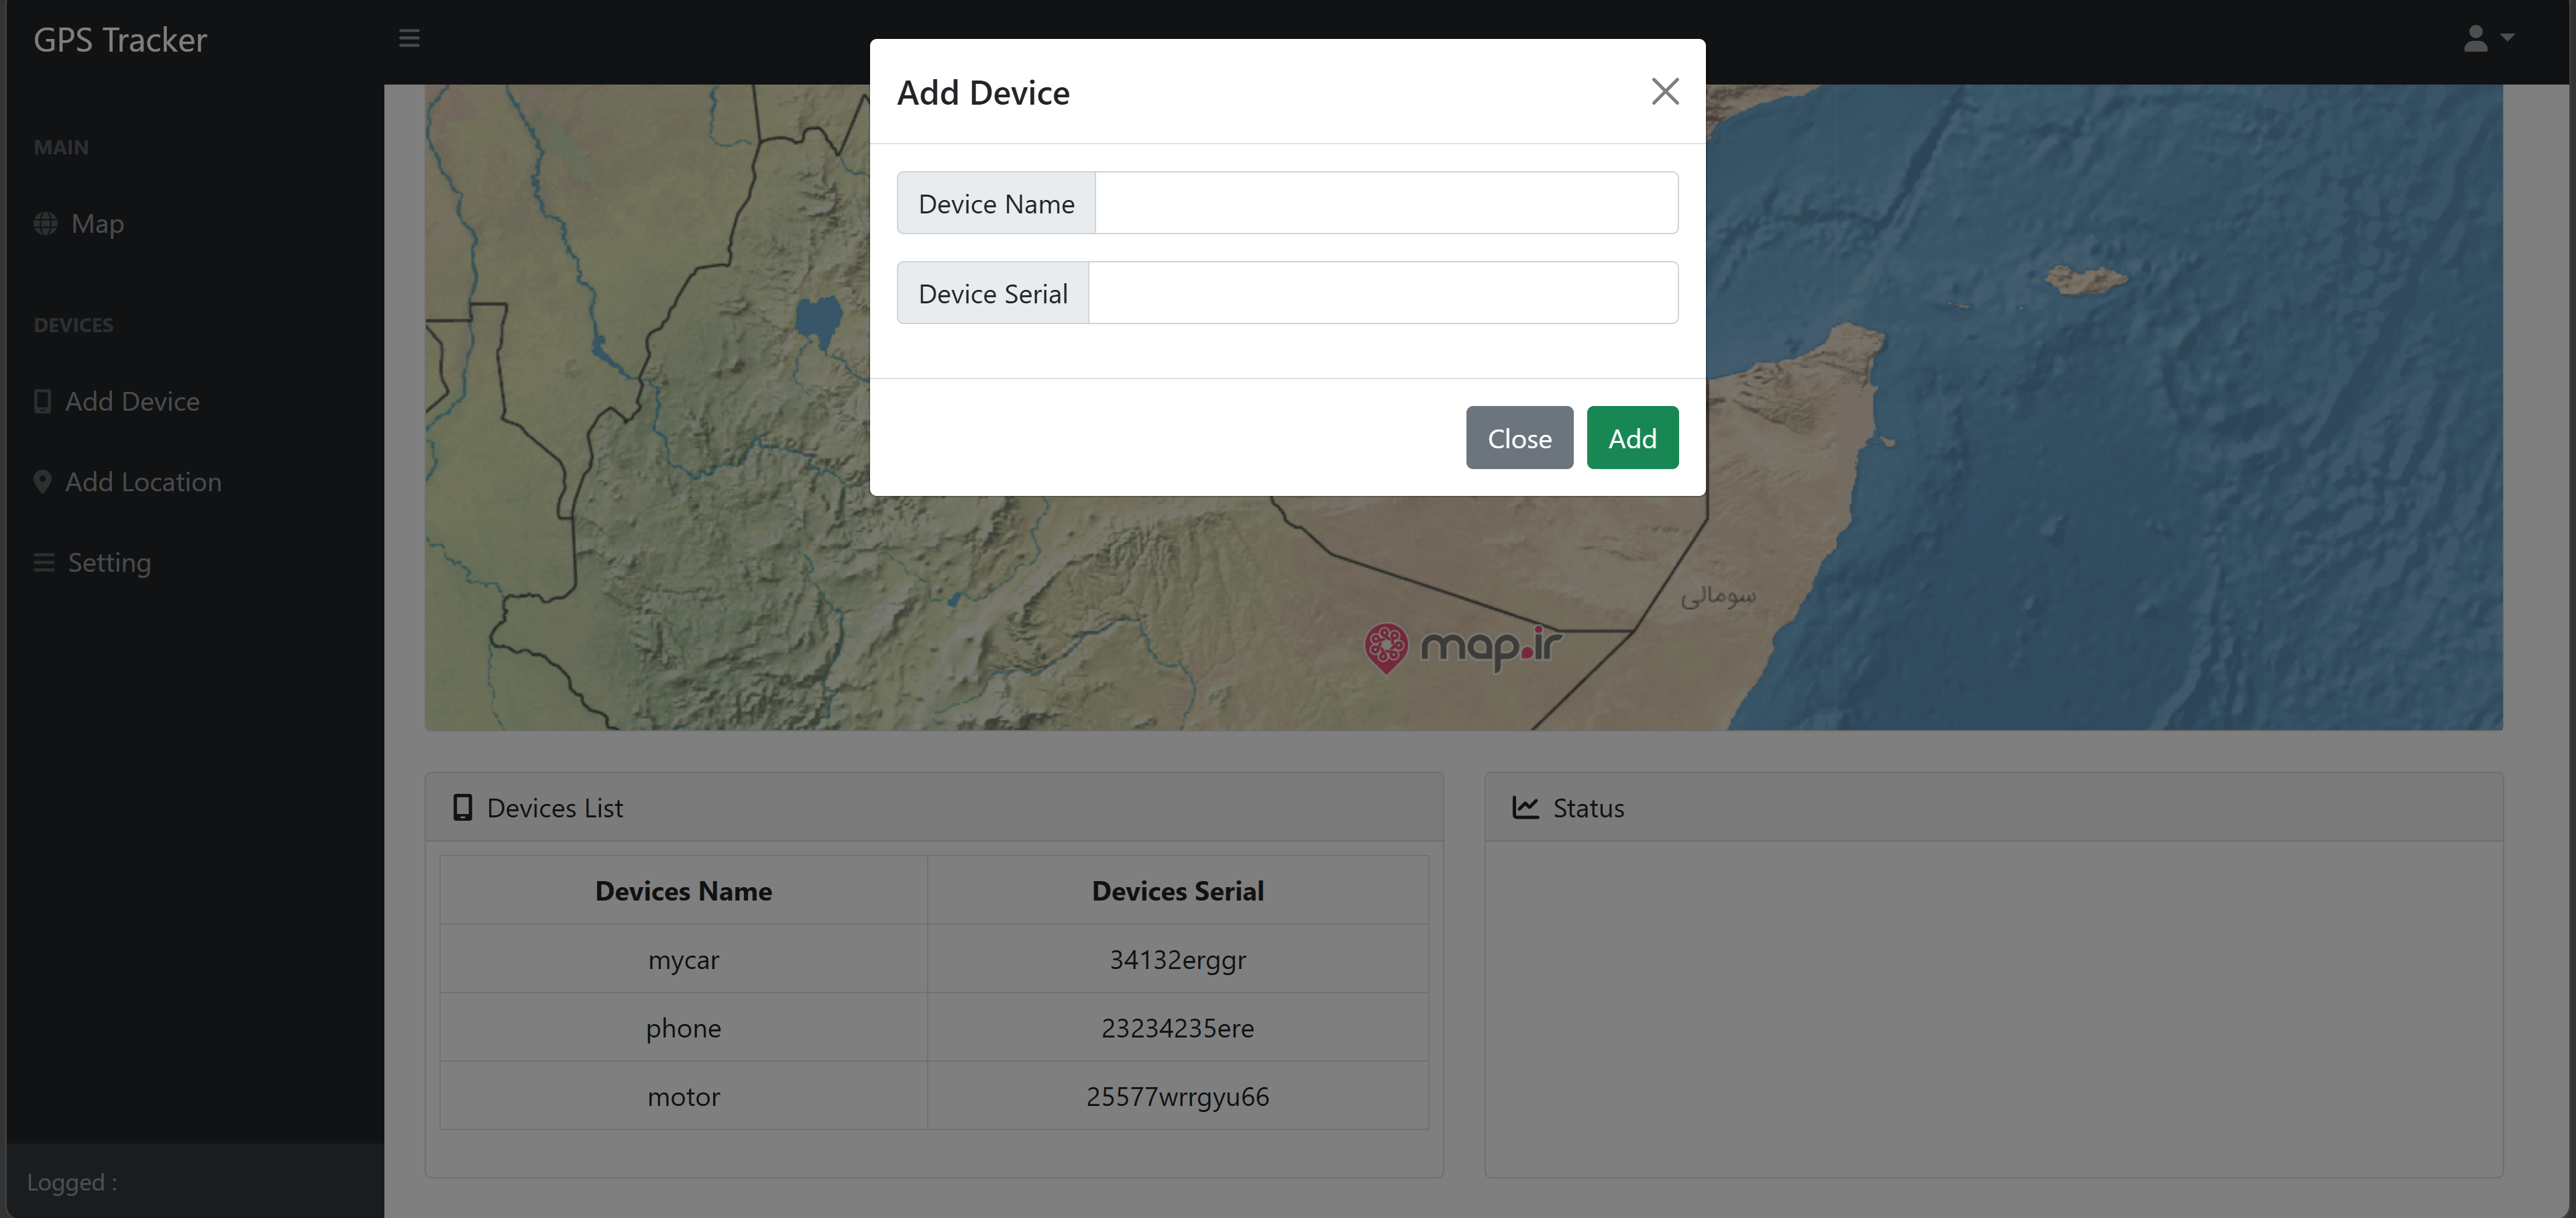Click the Device Serial input field
Viewport: 2576px width, 1218px height.
(1383, 293)
